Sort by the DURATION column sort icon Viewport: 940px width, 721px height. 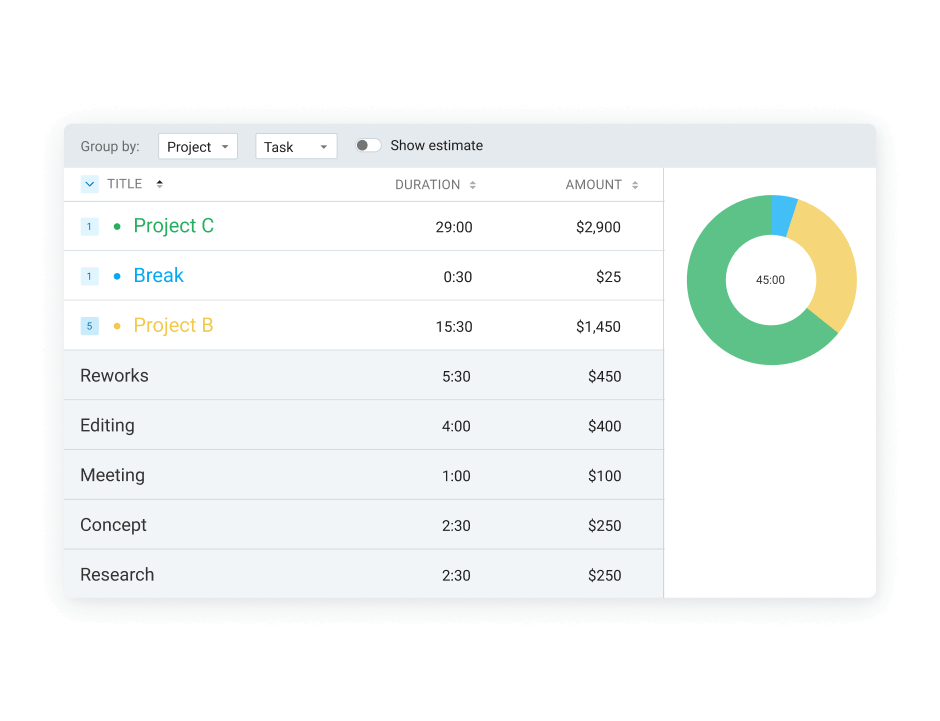pos(471,185)
